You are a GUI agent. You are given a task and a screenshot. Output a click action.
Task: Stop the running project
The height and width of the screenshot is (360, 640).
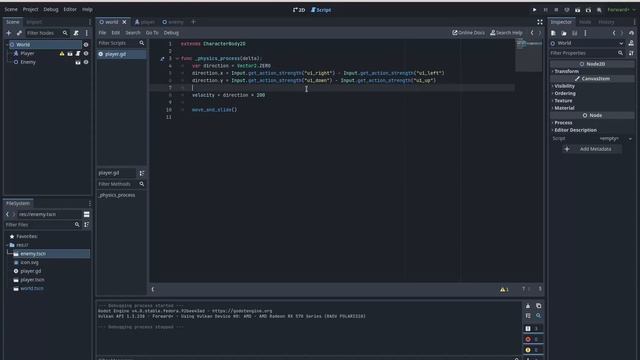click(556, 10)
